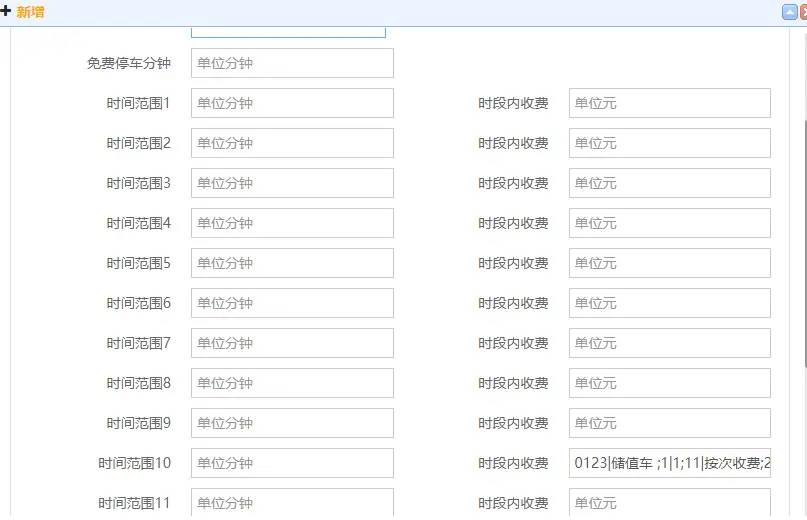Click into the 时间范围4 input field
The image size is (807, 520).
coord(292,223)
